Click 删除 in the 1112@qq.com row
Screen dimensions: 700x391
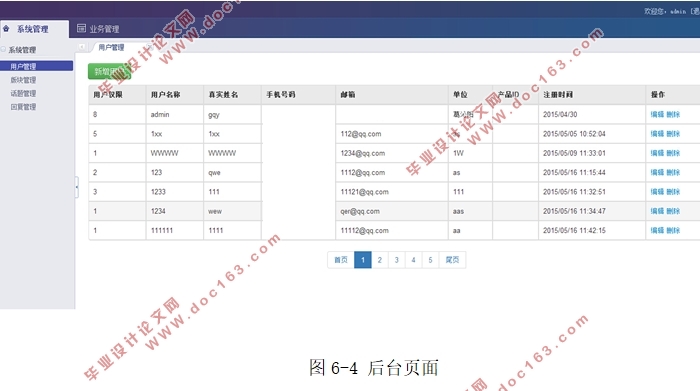673,172
